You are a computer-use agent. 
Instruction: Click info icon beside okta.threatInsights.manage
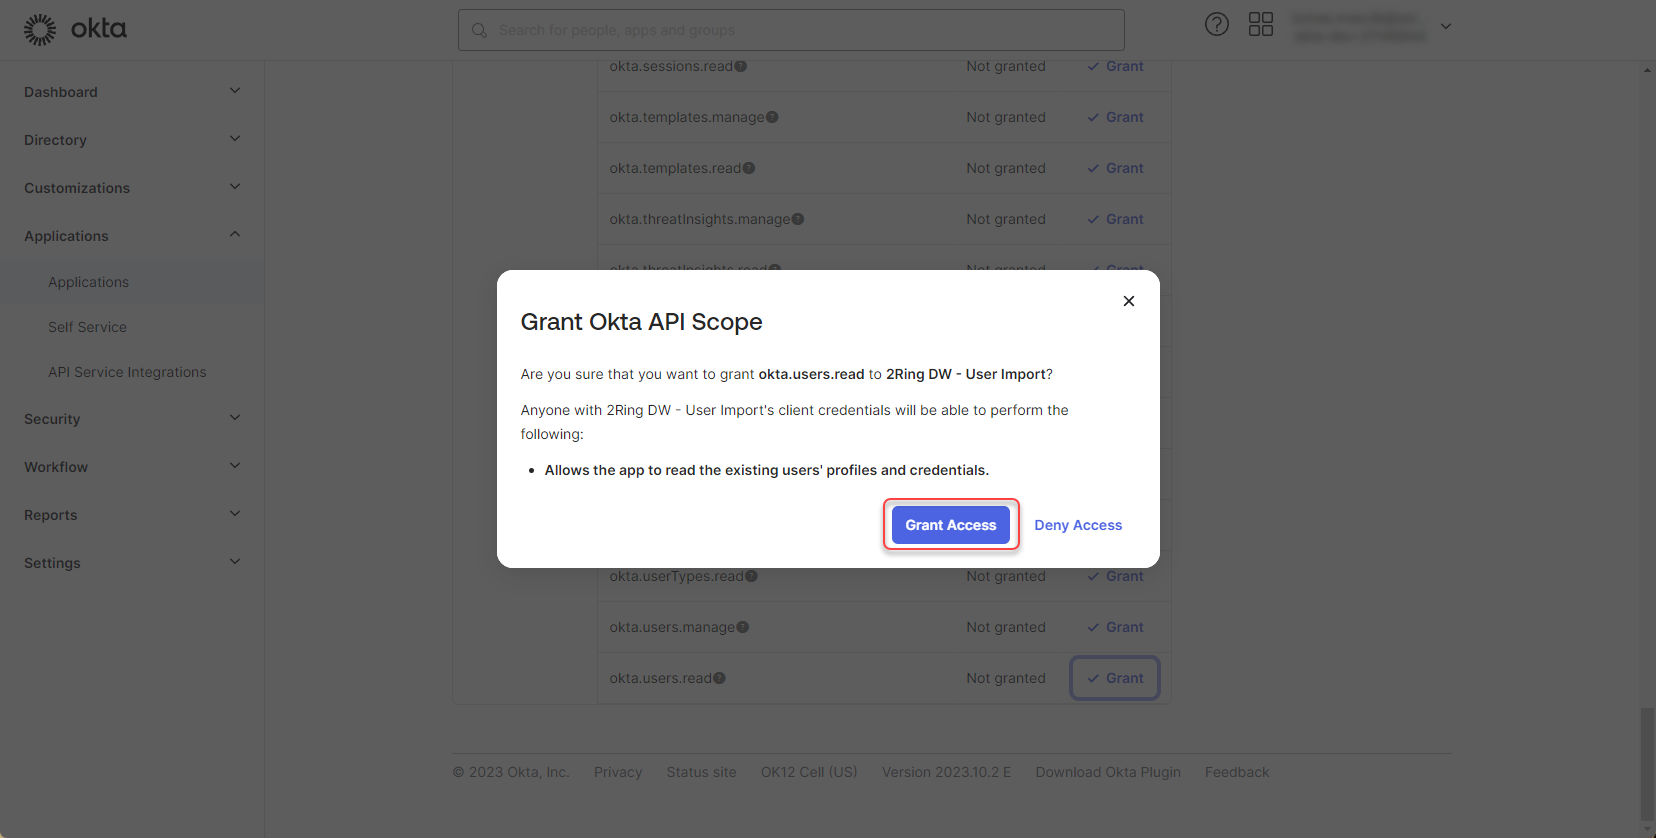798,219
